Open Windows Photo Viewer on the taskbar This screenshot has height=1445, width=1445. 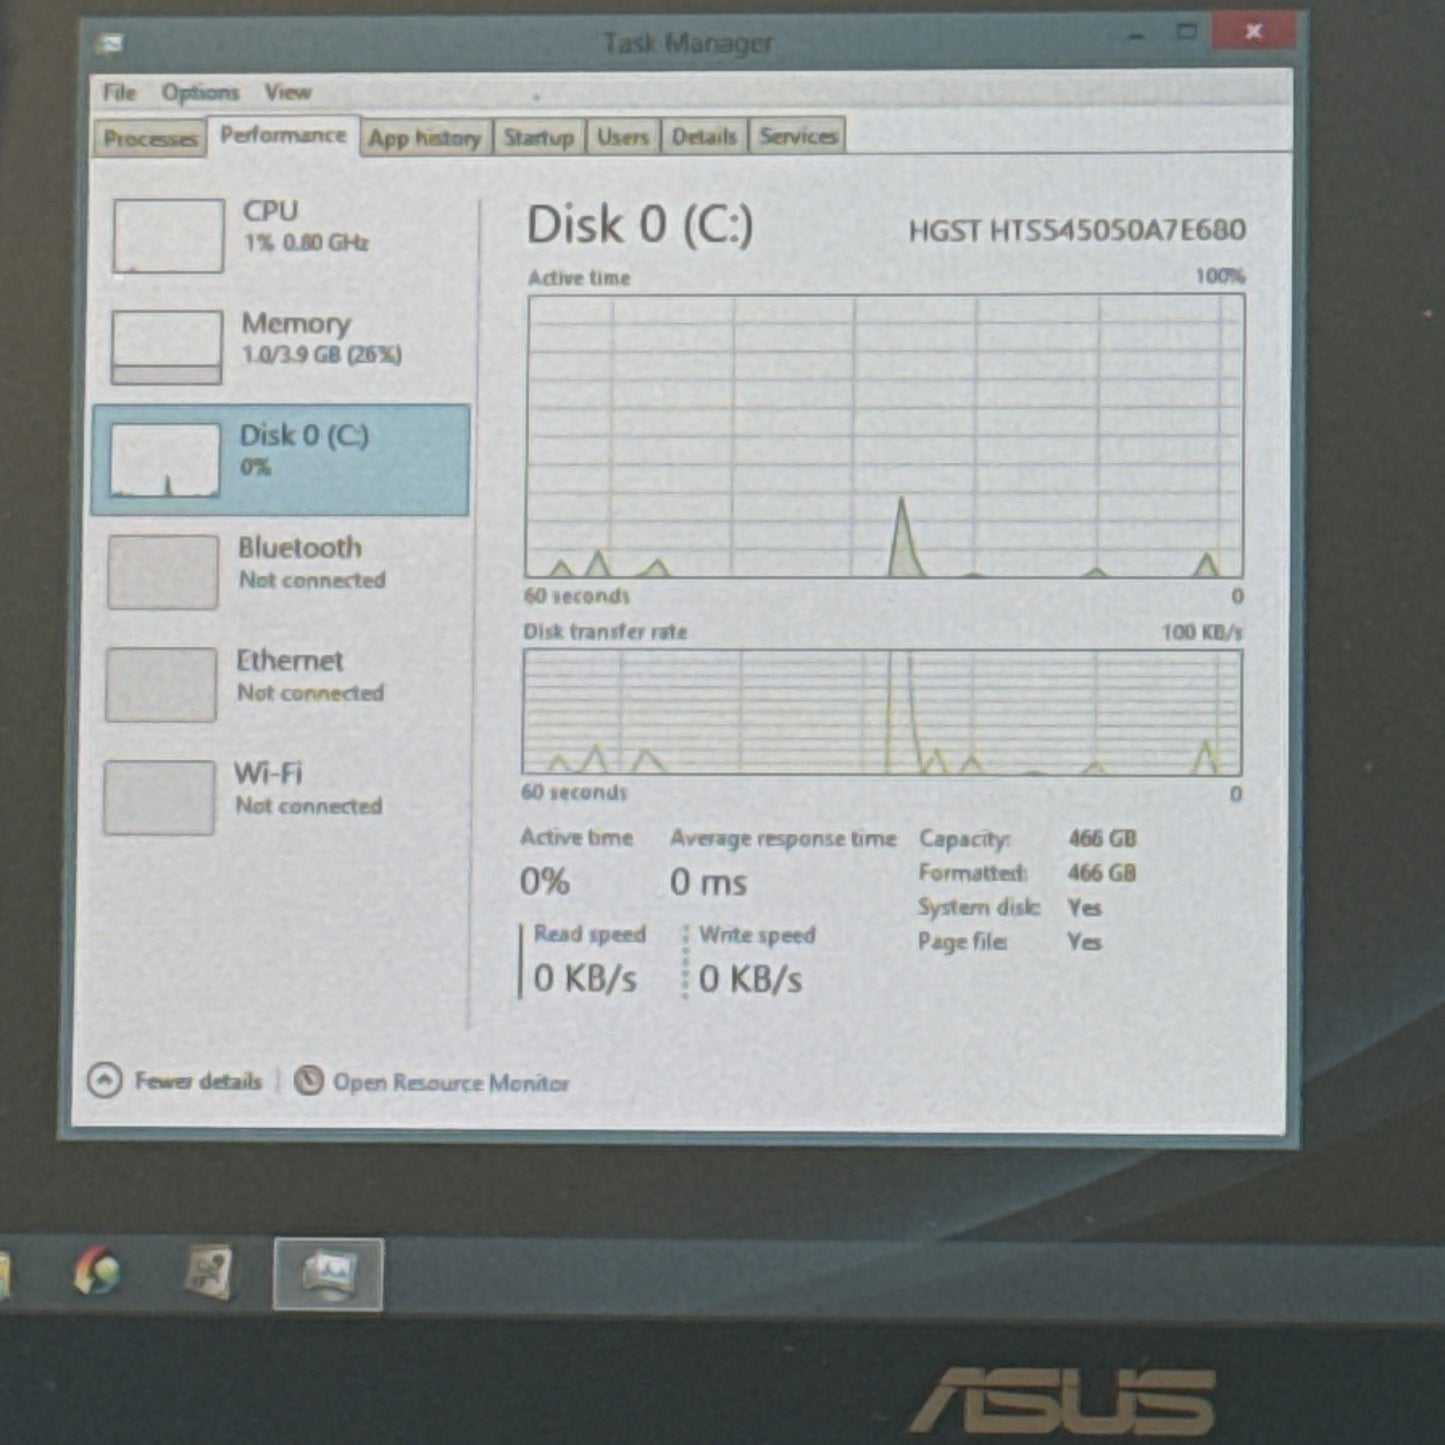(328, 1273)
